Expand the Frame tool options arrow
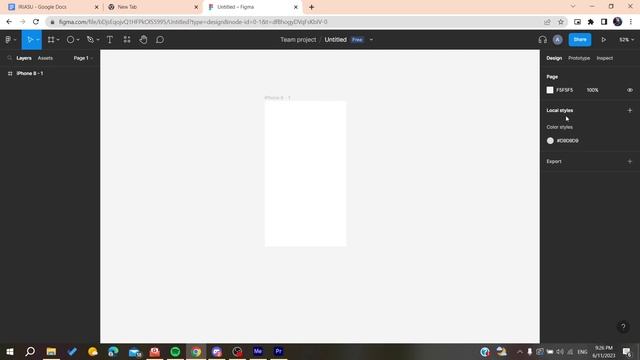The image size is (640, 360). click(58, 40)
